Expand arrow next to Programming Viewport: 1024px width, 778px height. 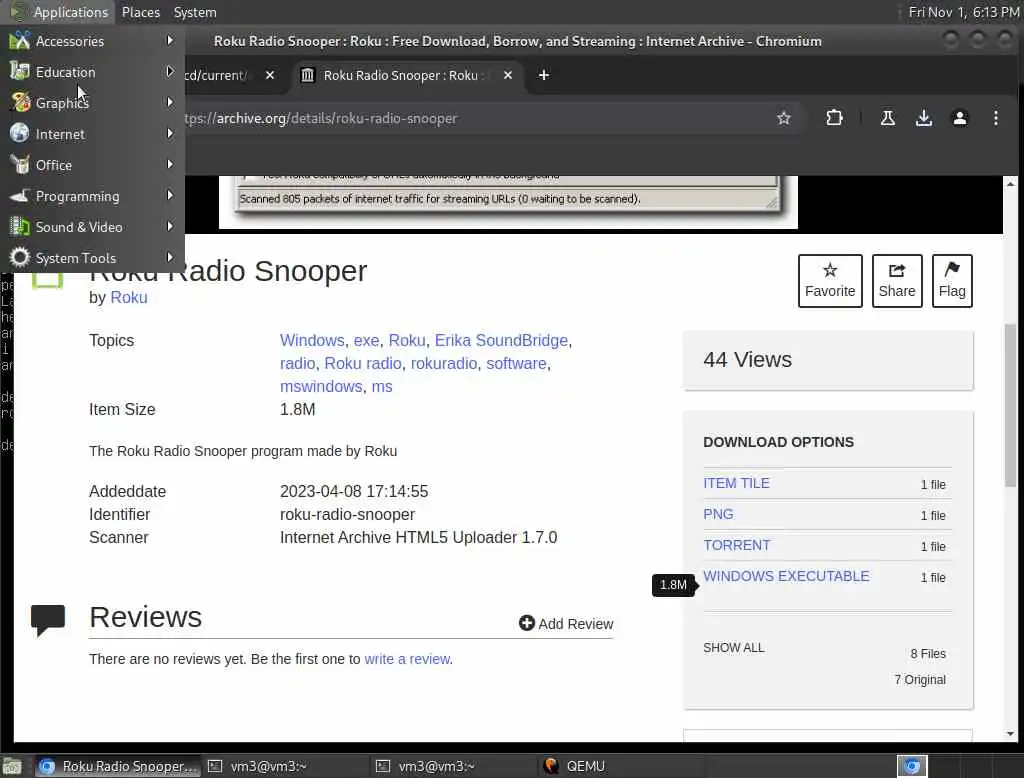(170, 195)
